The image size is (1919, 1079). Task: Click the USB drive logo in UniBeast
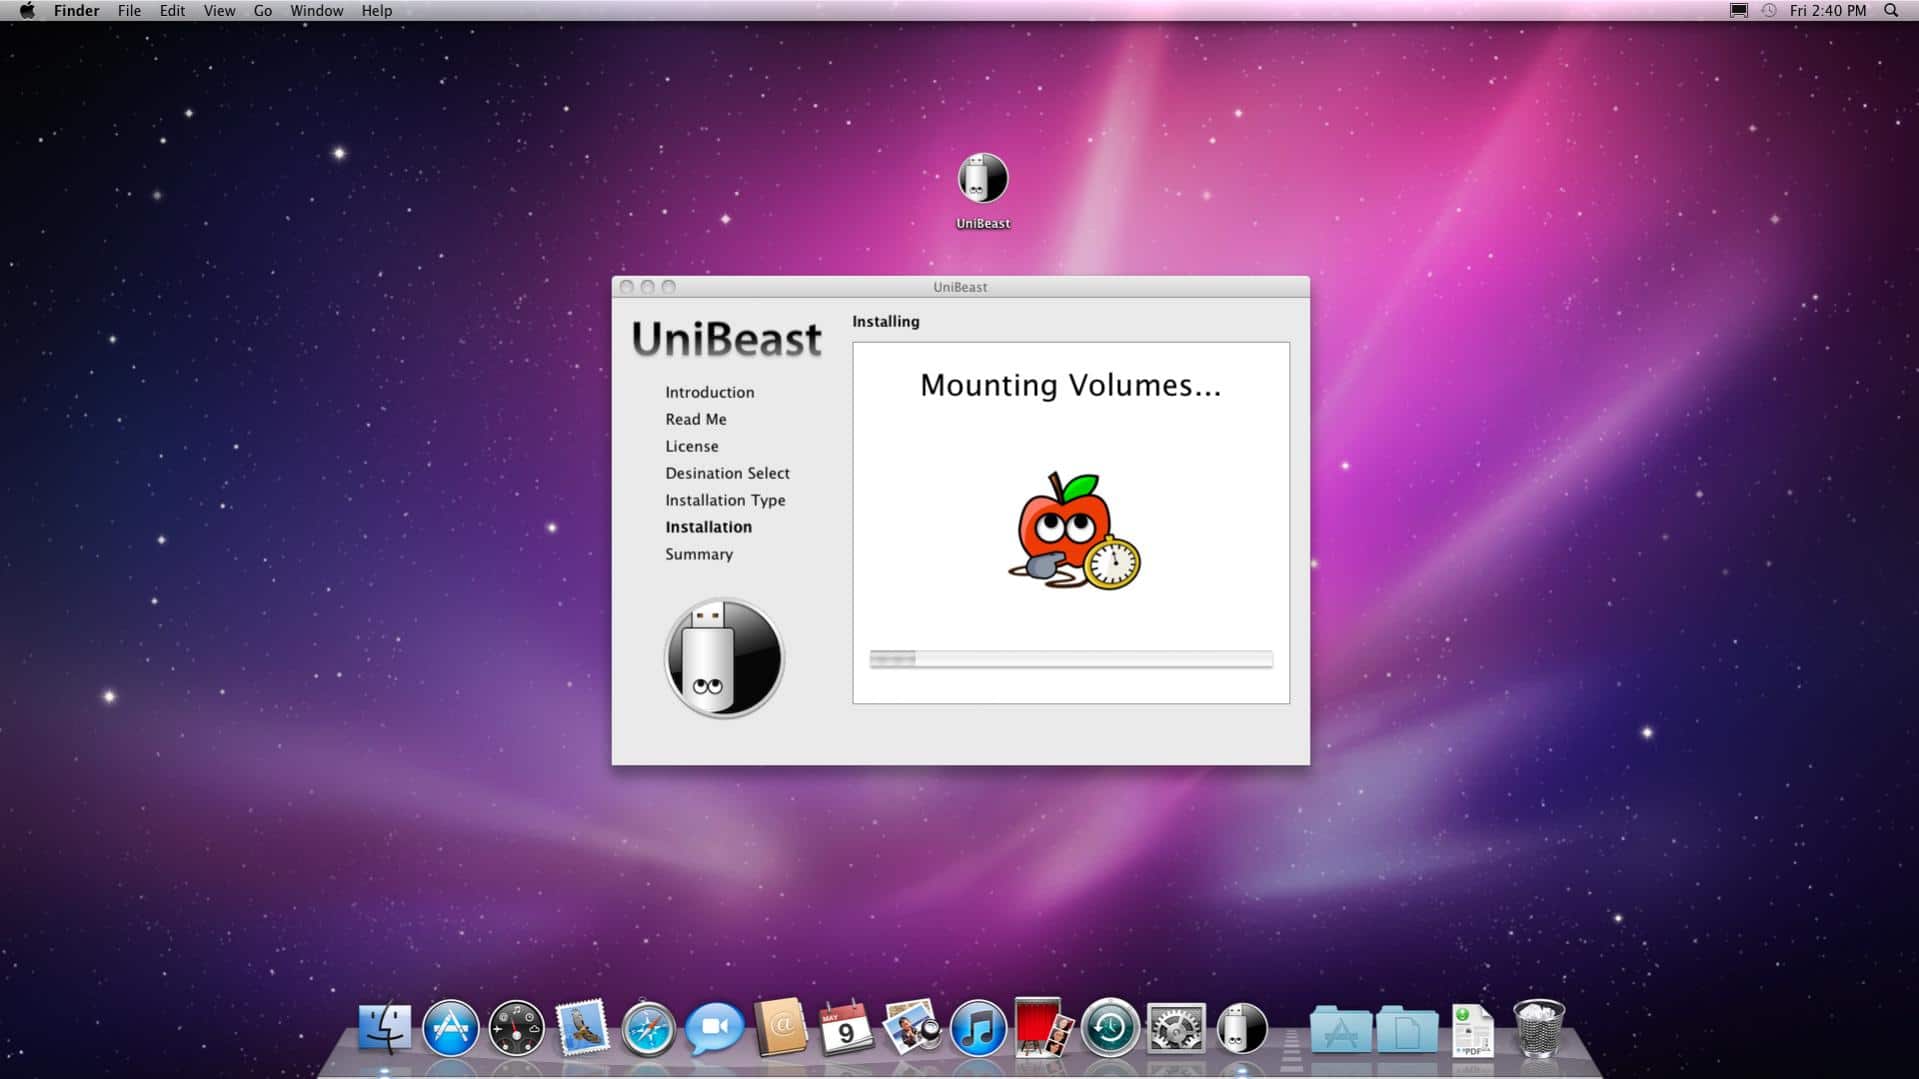pos(724,658)
